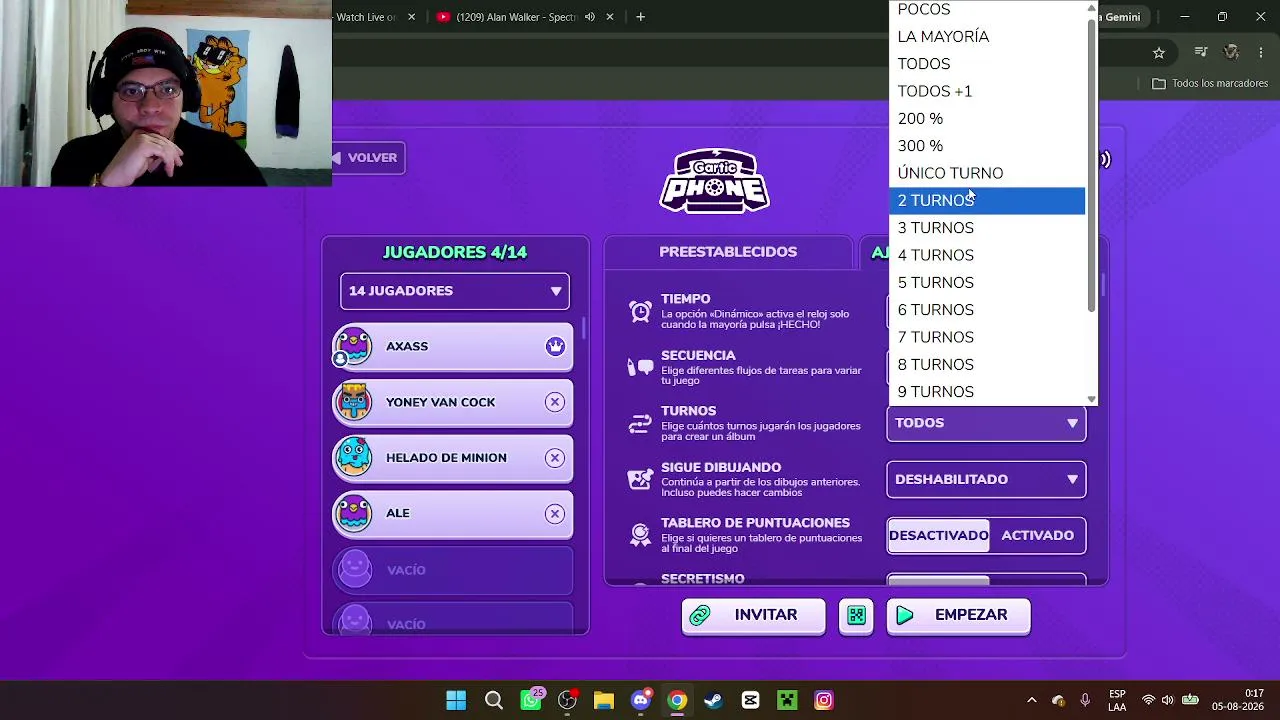The height and width of the screenshot is (720, 1280).
Task: Switch to the PREESTABLECIDOS tab
Action: (x=728, y=252)
